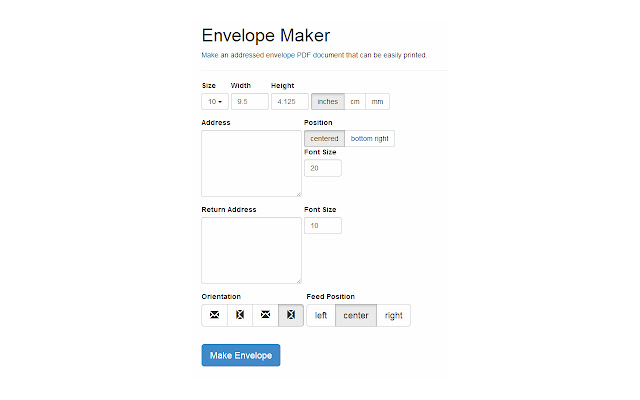The height and width of the screenshot is (400, 640).
Task: Focus the Address text area
Action: pos(251,164)
